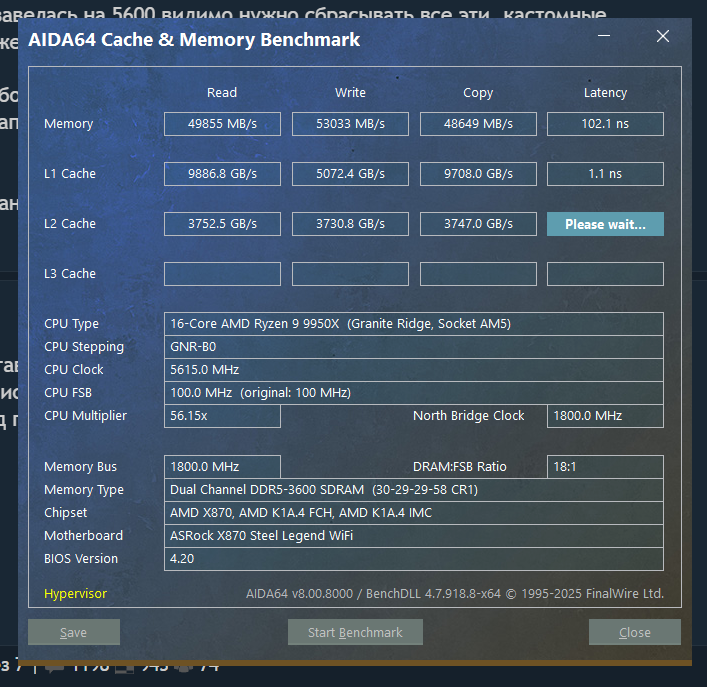
Task: Click the Memory row label
Action: coord(69,124)
